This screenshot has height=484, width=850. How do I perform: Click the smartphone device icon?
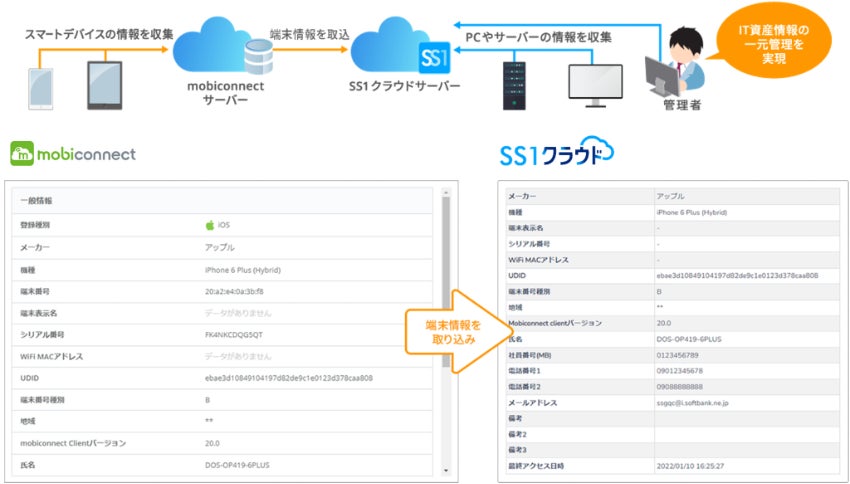pyautogui.click(x=41, y=89)
